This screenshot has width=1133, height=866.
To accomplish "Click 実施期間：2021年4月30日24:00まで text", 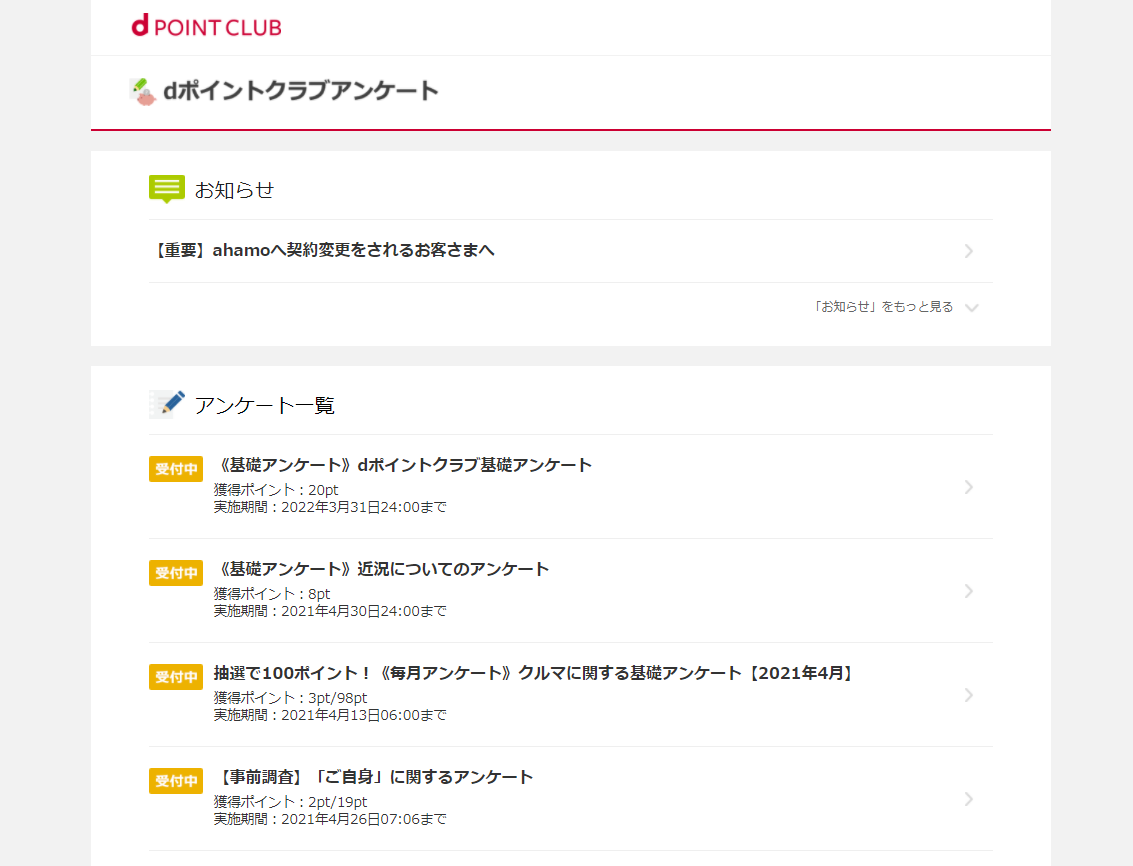I will click(330, 612).
